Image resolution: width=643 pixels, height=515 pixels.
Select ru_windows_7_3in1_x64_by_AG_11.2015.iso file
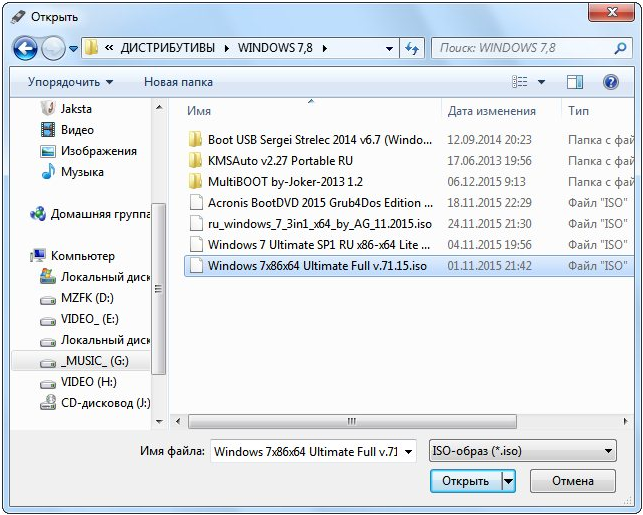(319, 224)
